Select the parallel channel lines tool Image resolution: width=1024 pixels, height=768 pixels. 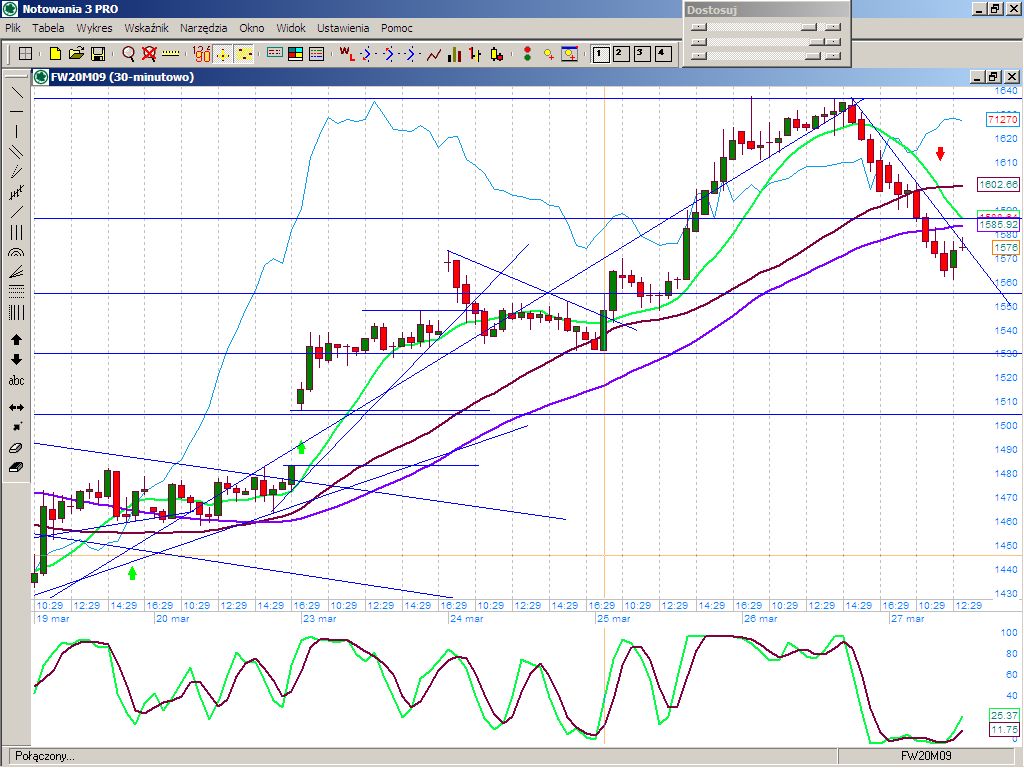coord(16,152)
